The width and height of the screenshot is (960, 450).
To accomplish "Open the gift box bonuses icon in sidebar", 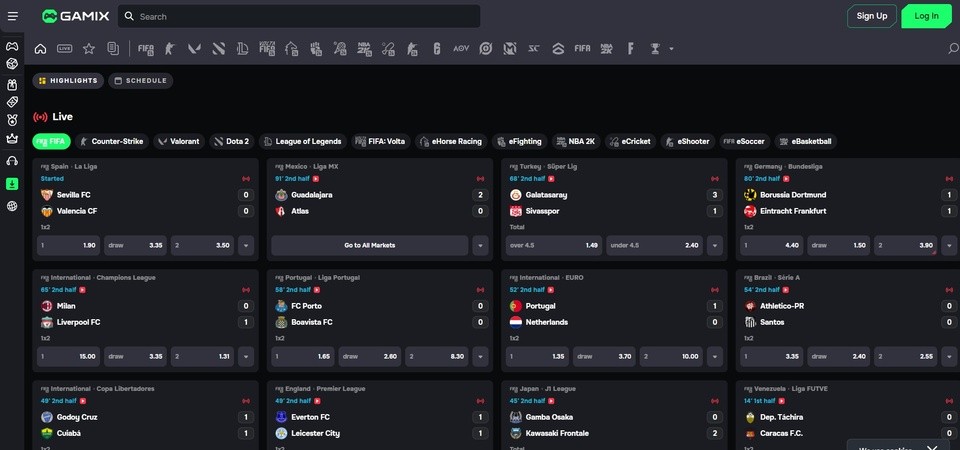I will (12, 84).
